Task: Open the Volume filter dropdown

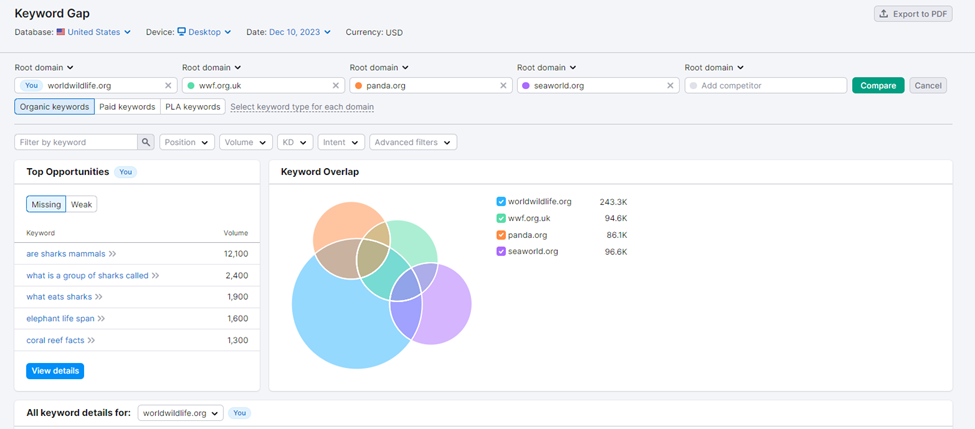Action: (246, 142)
